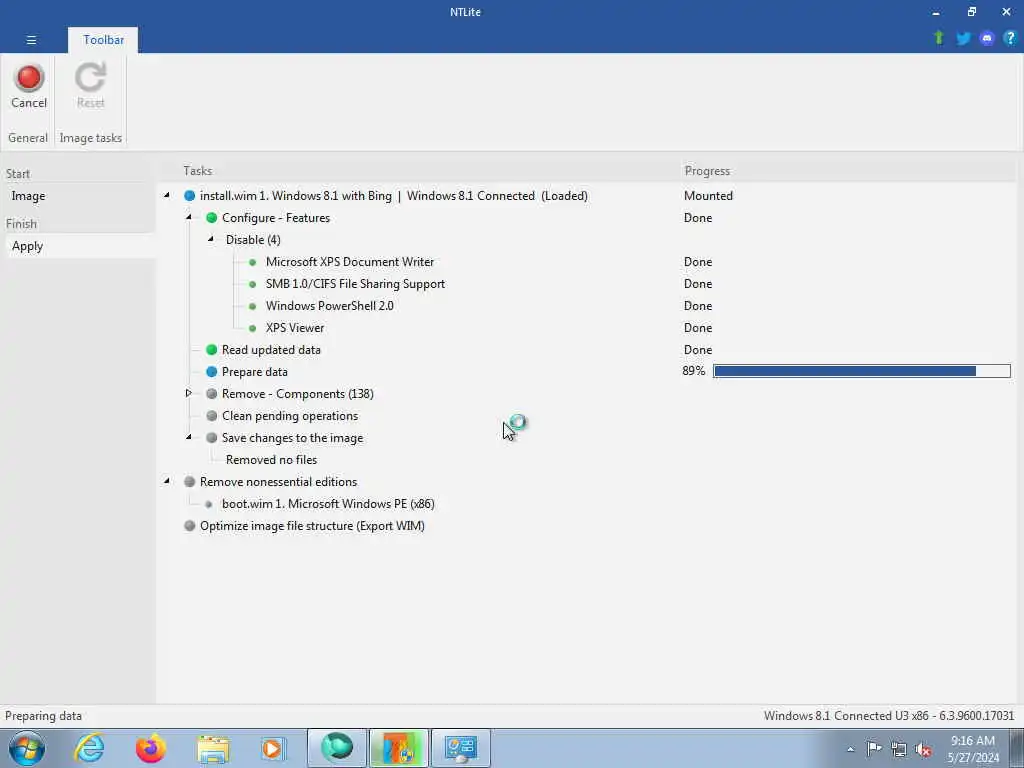Image resolution: width=1024 pixels, height=768 pixels.
Task: Open the Windows Start button
Action: point(27,748)
